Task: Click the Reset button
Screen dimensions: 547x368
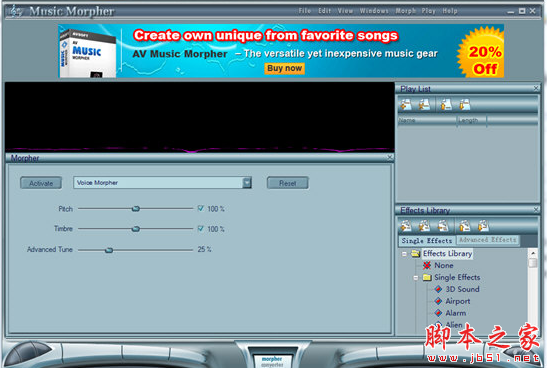Action: 287,183
